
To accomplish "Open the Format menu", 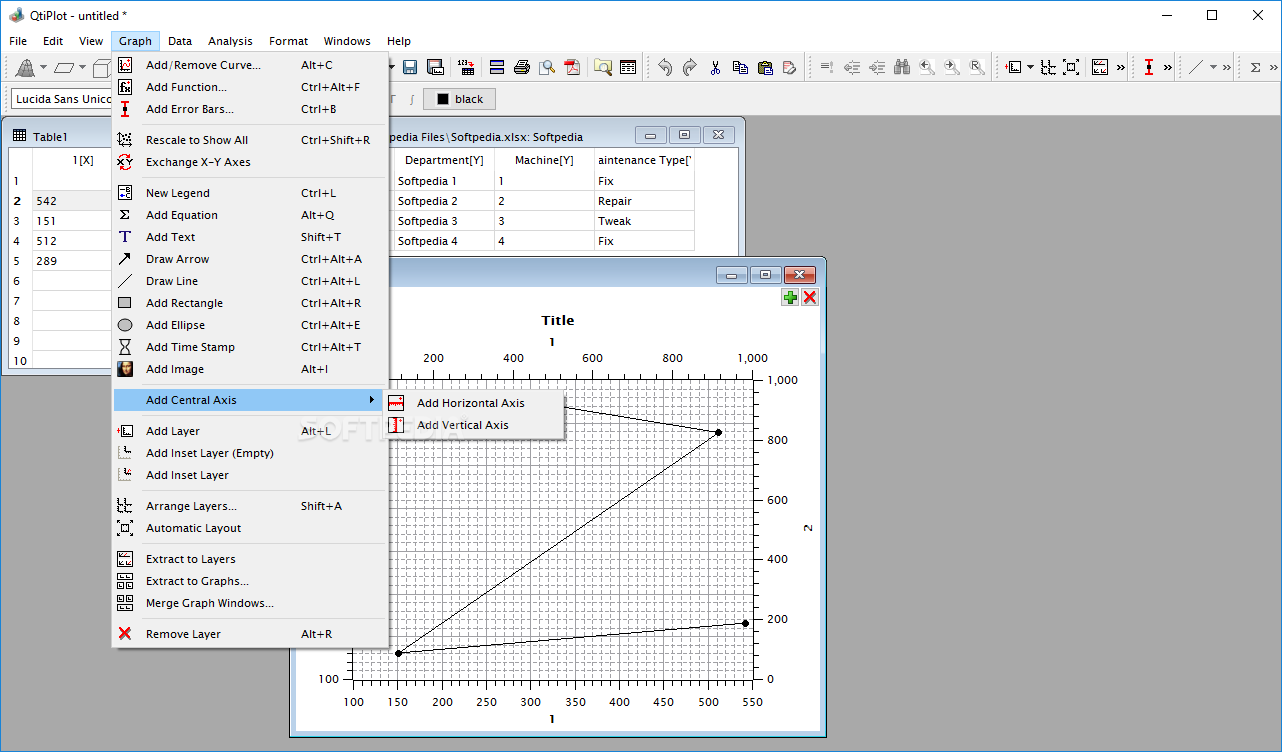I will pyautogui.click(x=288, y=41).
